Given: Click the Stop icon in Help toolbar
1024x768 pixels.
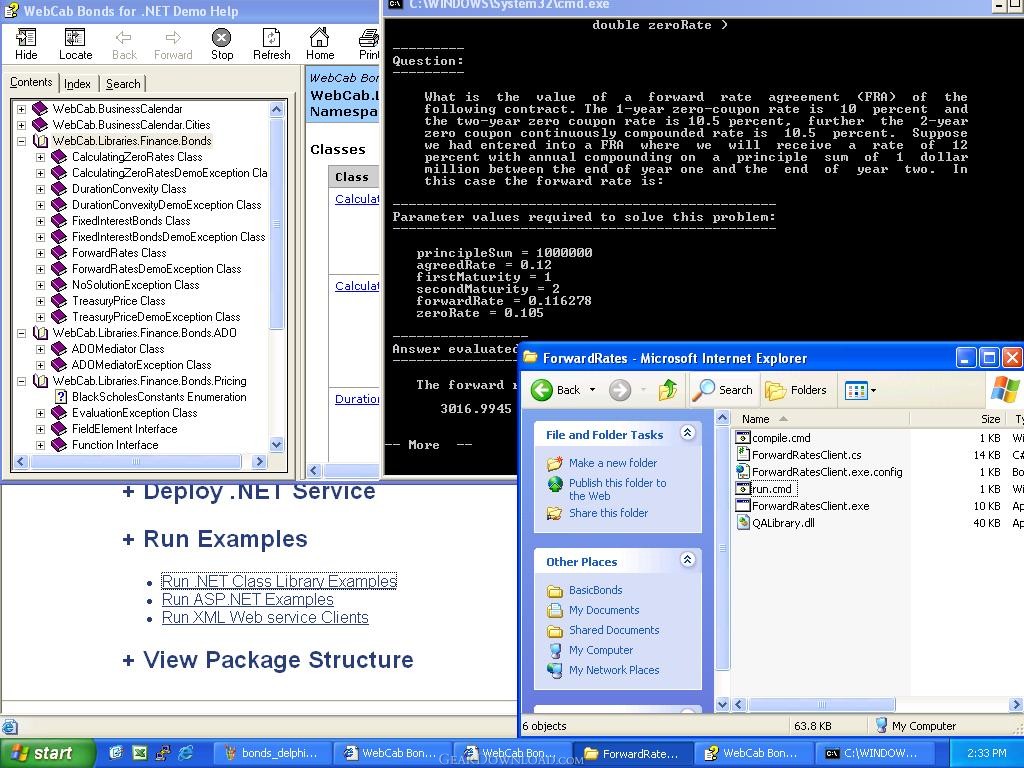Looking at the screenshot, I should tap(222, 44).
